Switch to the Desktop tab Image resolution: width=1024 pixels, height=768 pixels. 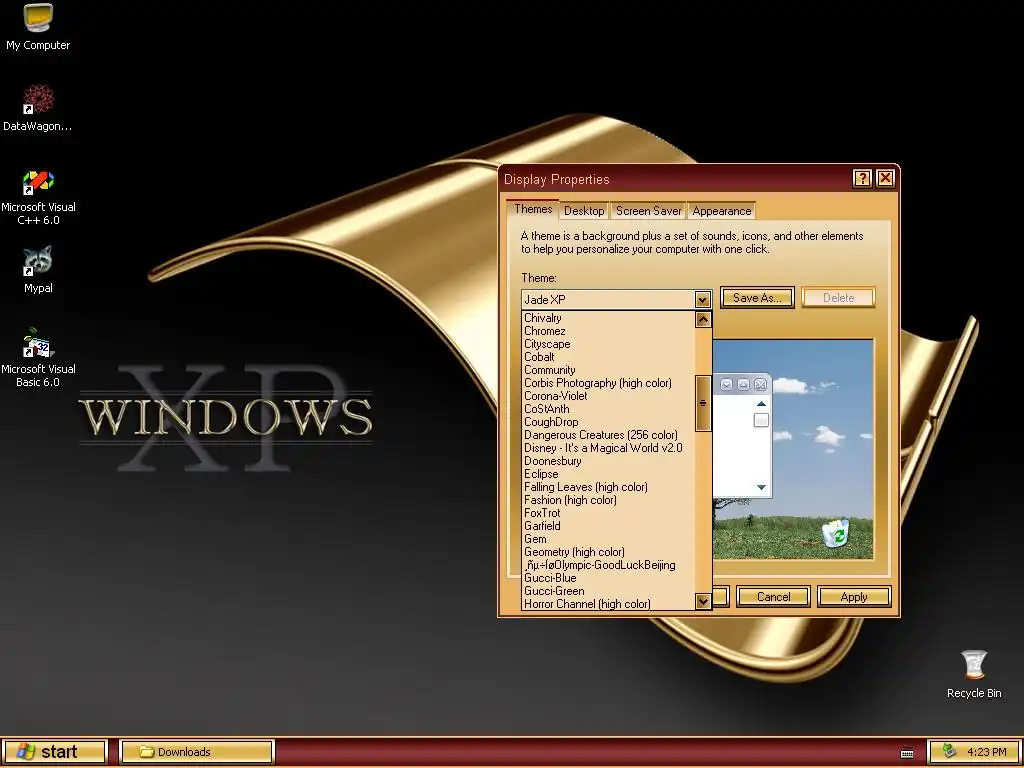584,211
